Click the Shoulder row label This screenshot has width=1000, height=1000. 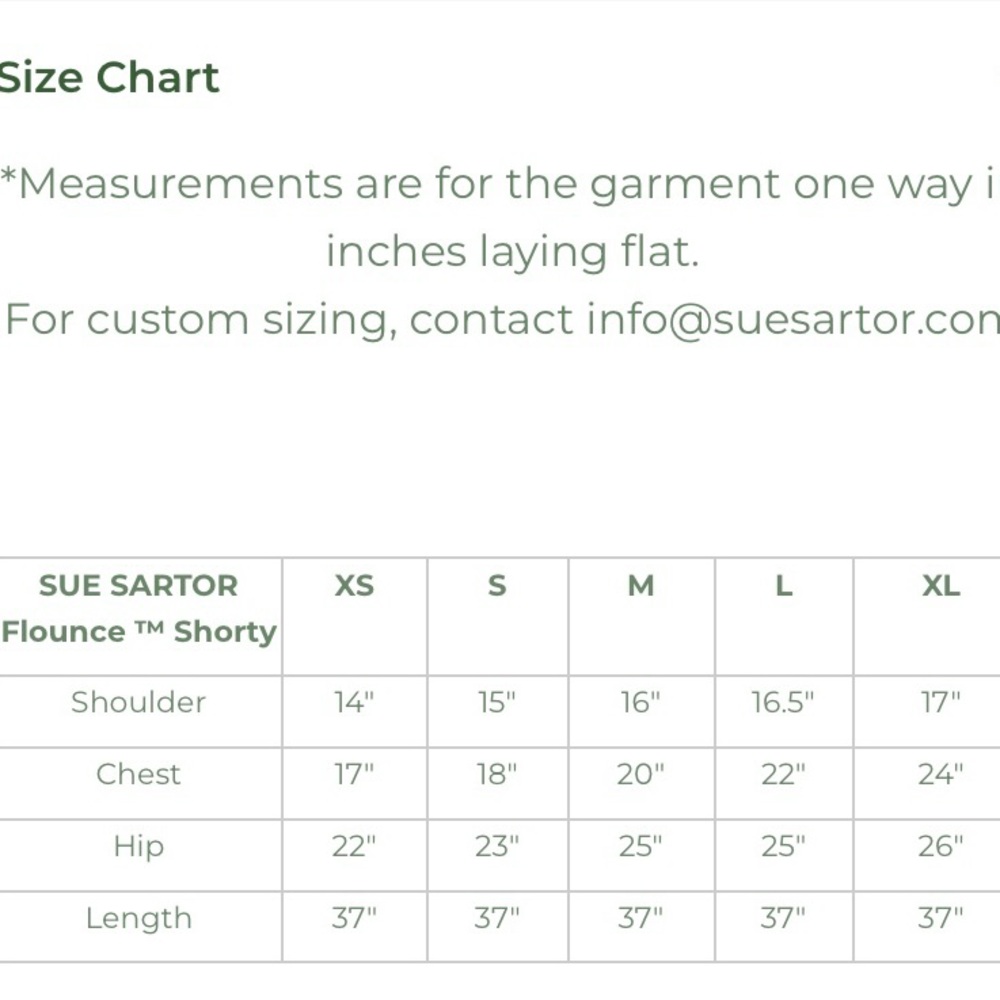(138, 702)
